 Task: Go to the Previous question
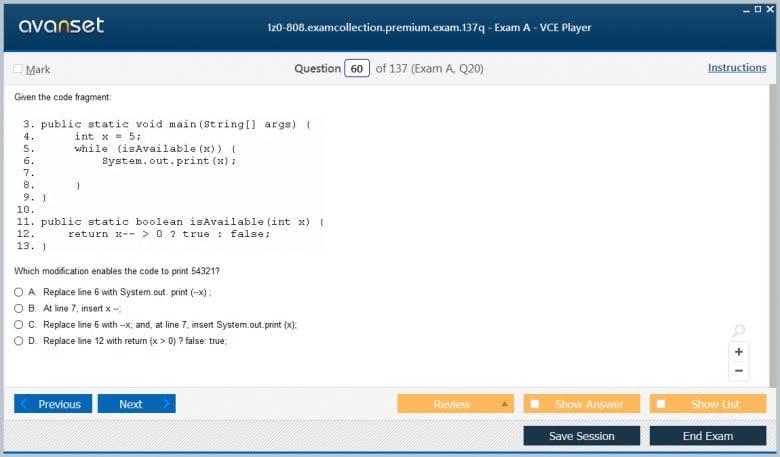(53, 404)
